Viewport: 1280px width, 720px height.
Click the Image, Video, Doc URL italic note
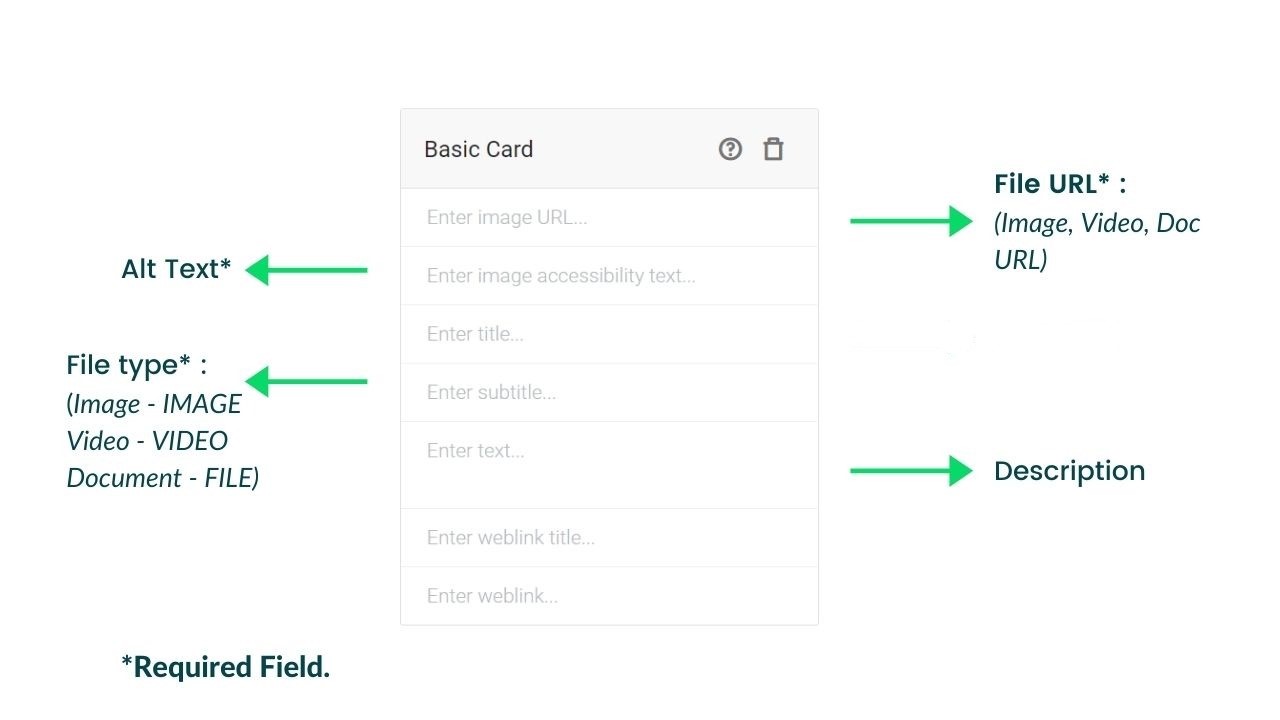(1097, 241)
